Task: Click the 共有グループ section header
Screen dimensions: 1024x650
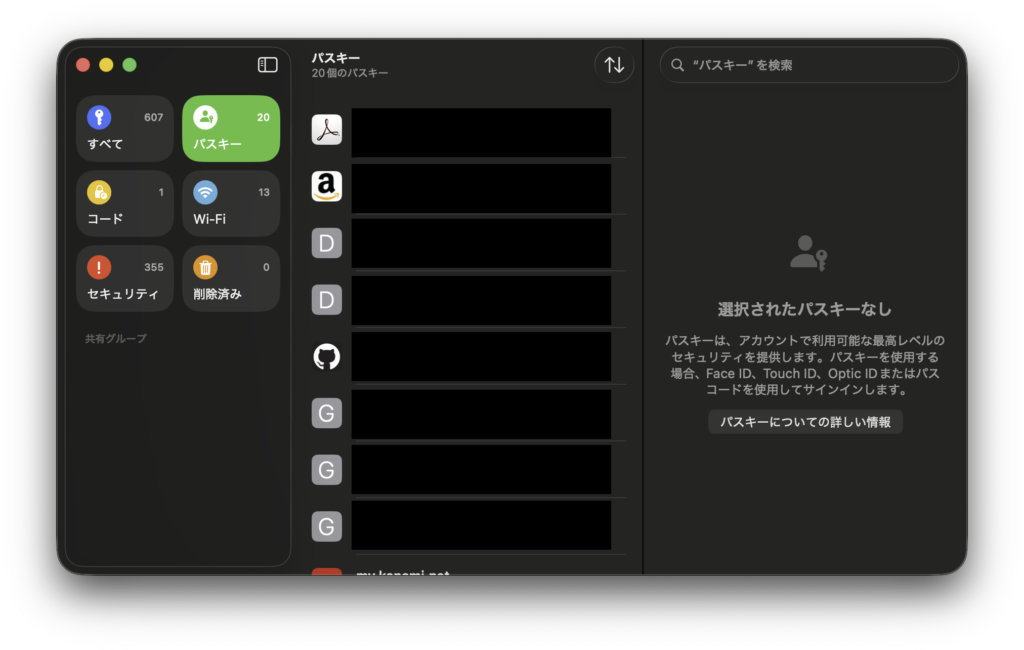Action: (x=116, y=338)
